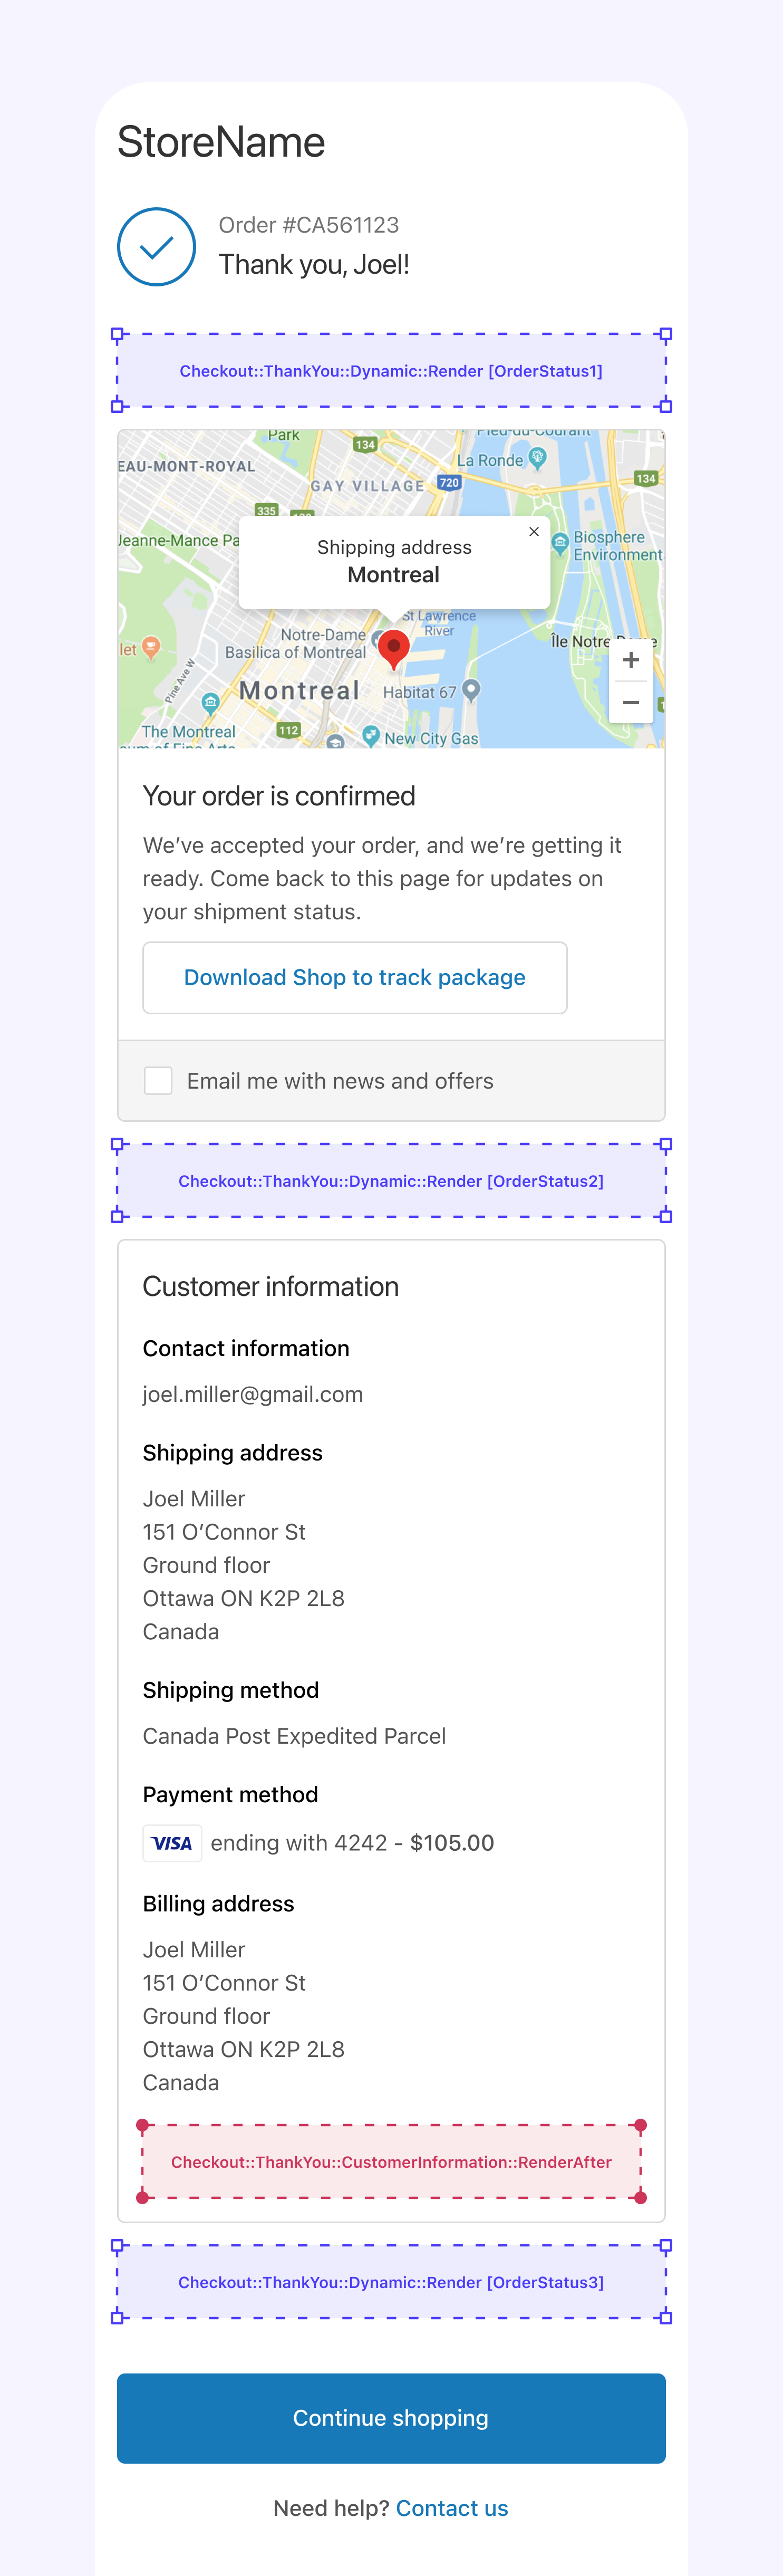This screenshot has width=783, height=2576.
Task: Select the OrderStatus3 dynamic render placeholder
Action: [391, 2282]
